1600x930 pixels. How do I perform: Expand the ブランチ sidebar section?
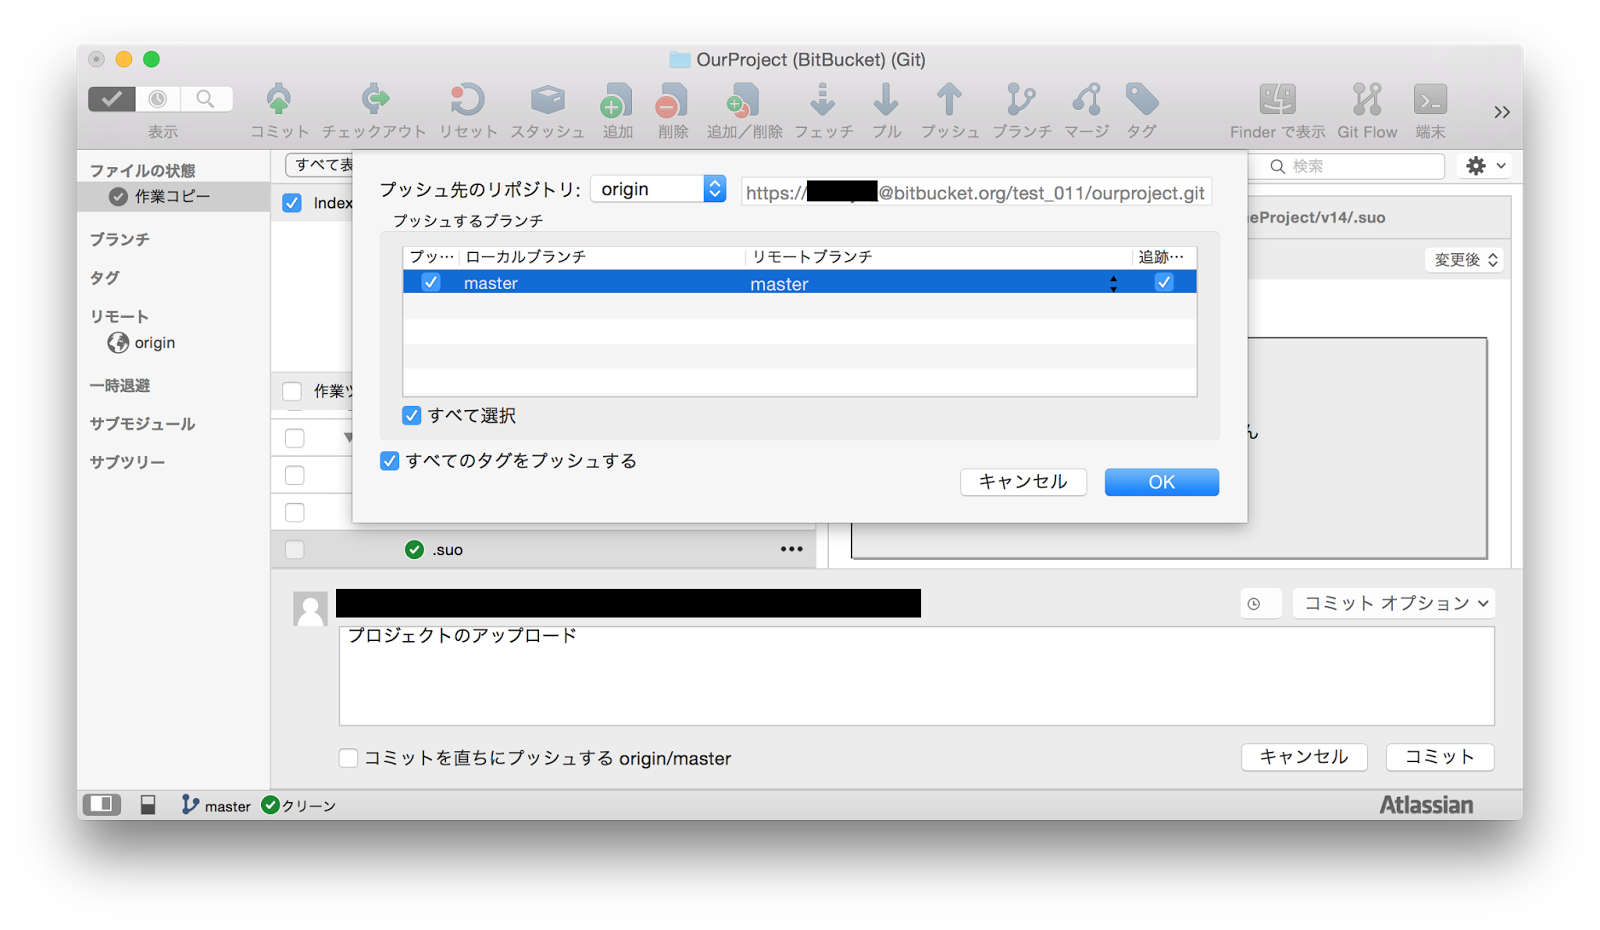[x=119, y=240]
